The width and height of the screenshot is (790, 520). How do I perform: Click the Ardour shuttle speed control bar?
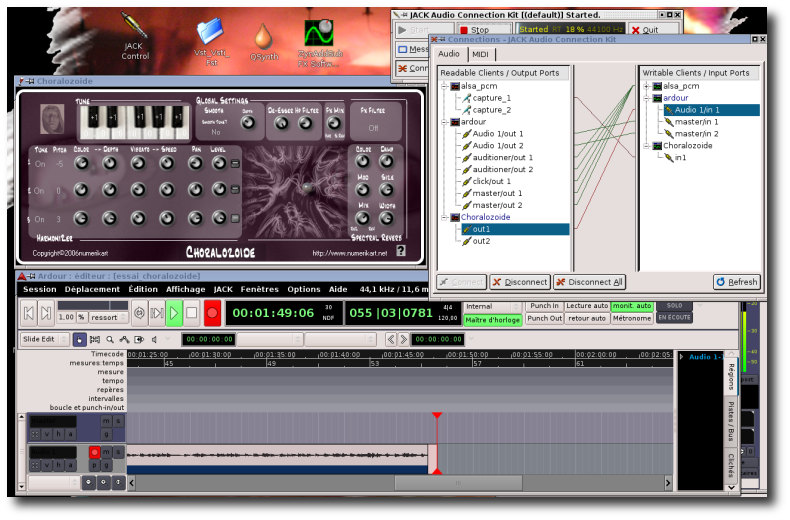[93, 306]
